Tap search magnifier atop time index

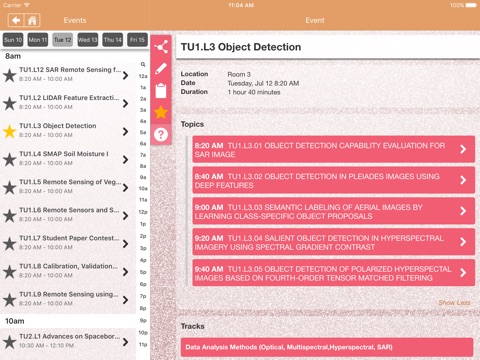143,64
